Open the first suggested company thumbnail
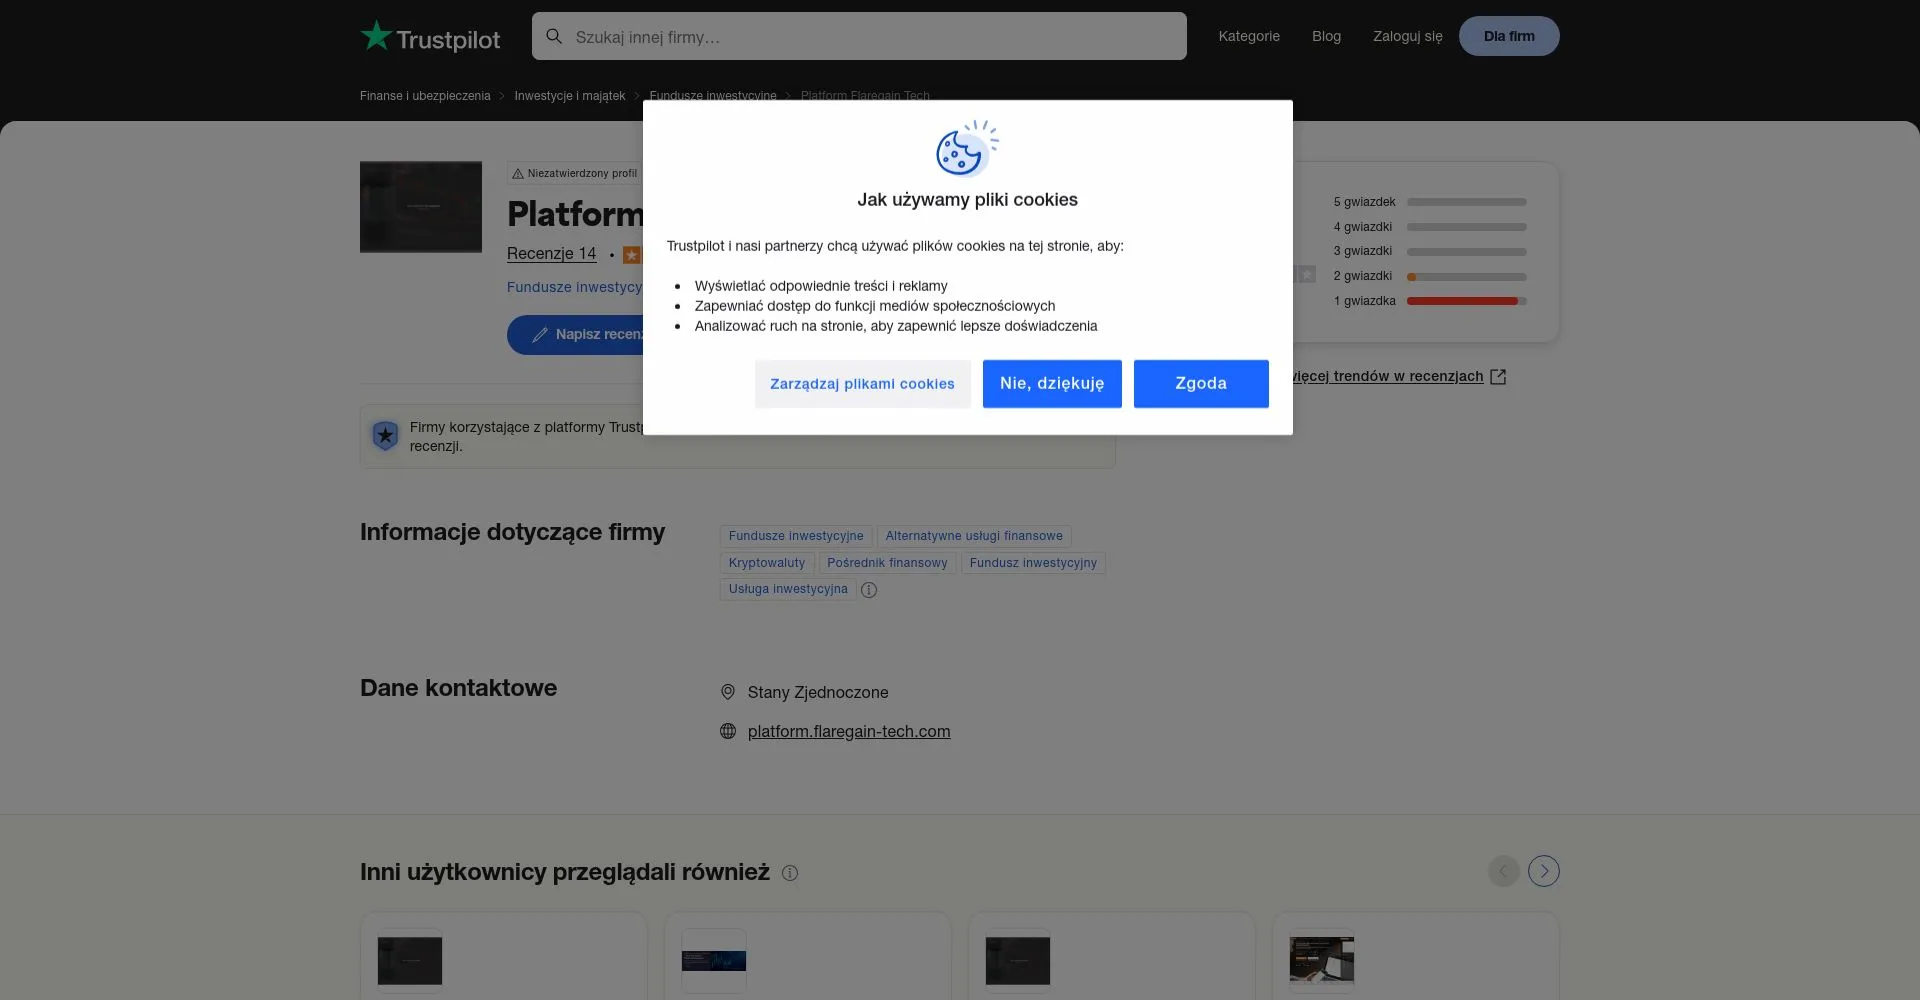Viewport: 1920px width, 1000px height. coord(410,961)
